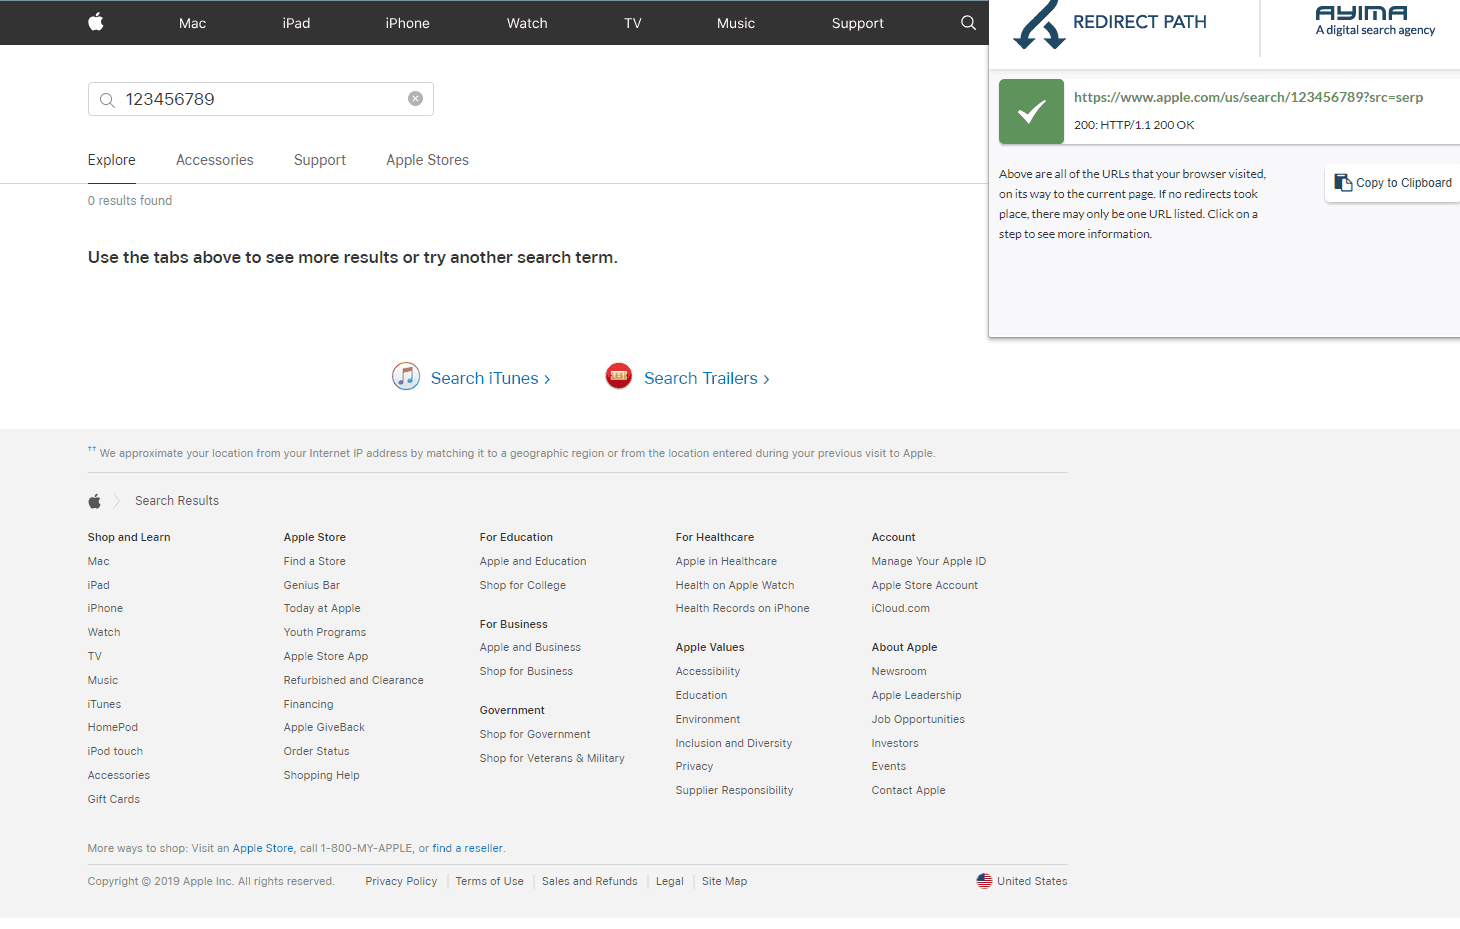Image resolution: width=1460 pixels, height=929 pixels.
Task: Click the Apple logo in navigation bar
Action: tap(96, 22)
